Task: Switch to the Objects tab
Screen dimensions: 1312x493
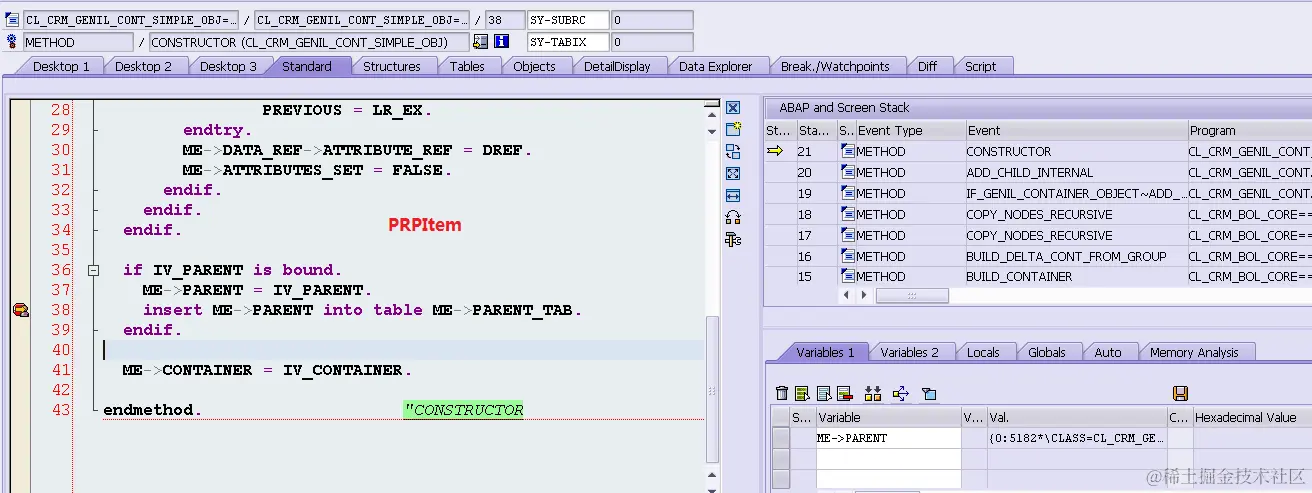Action: coord(535,66)
